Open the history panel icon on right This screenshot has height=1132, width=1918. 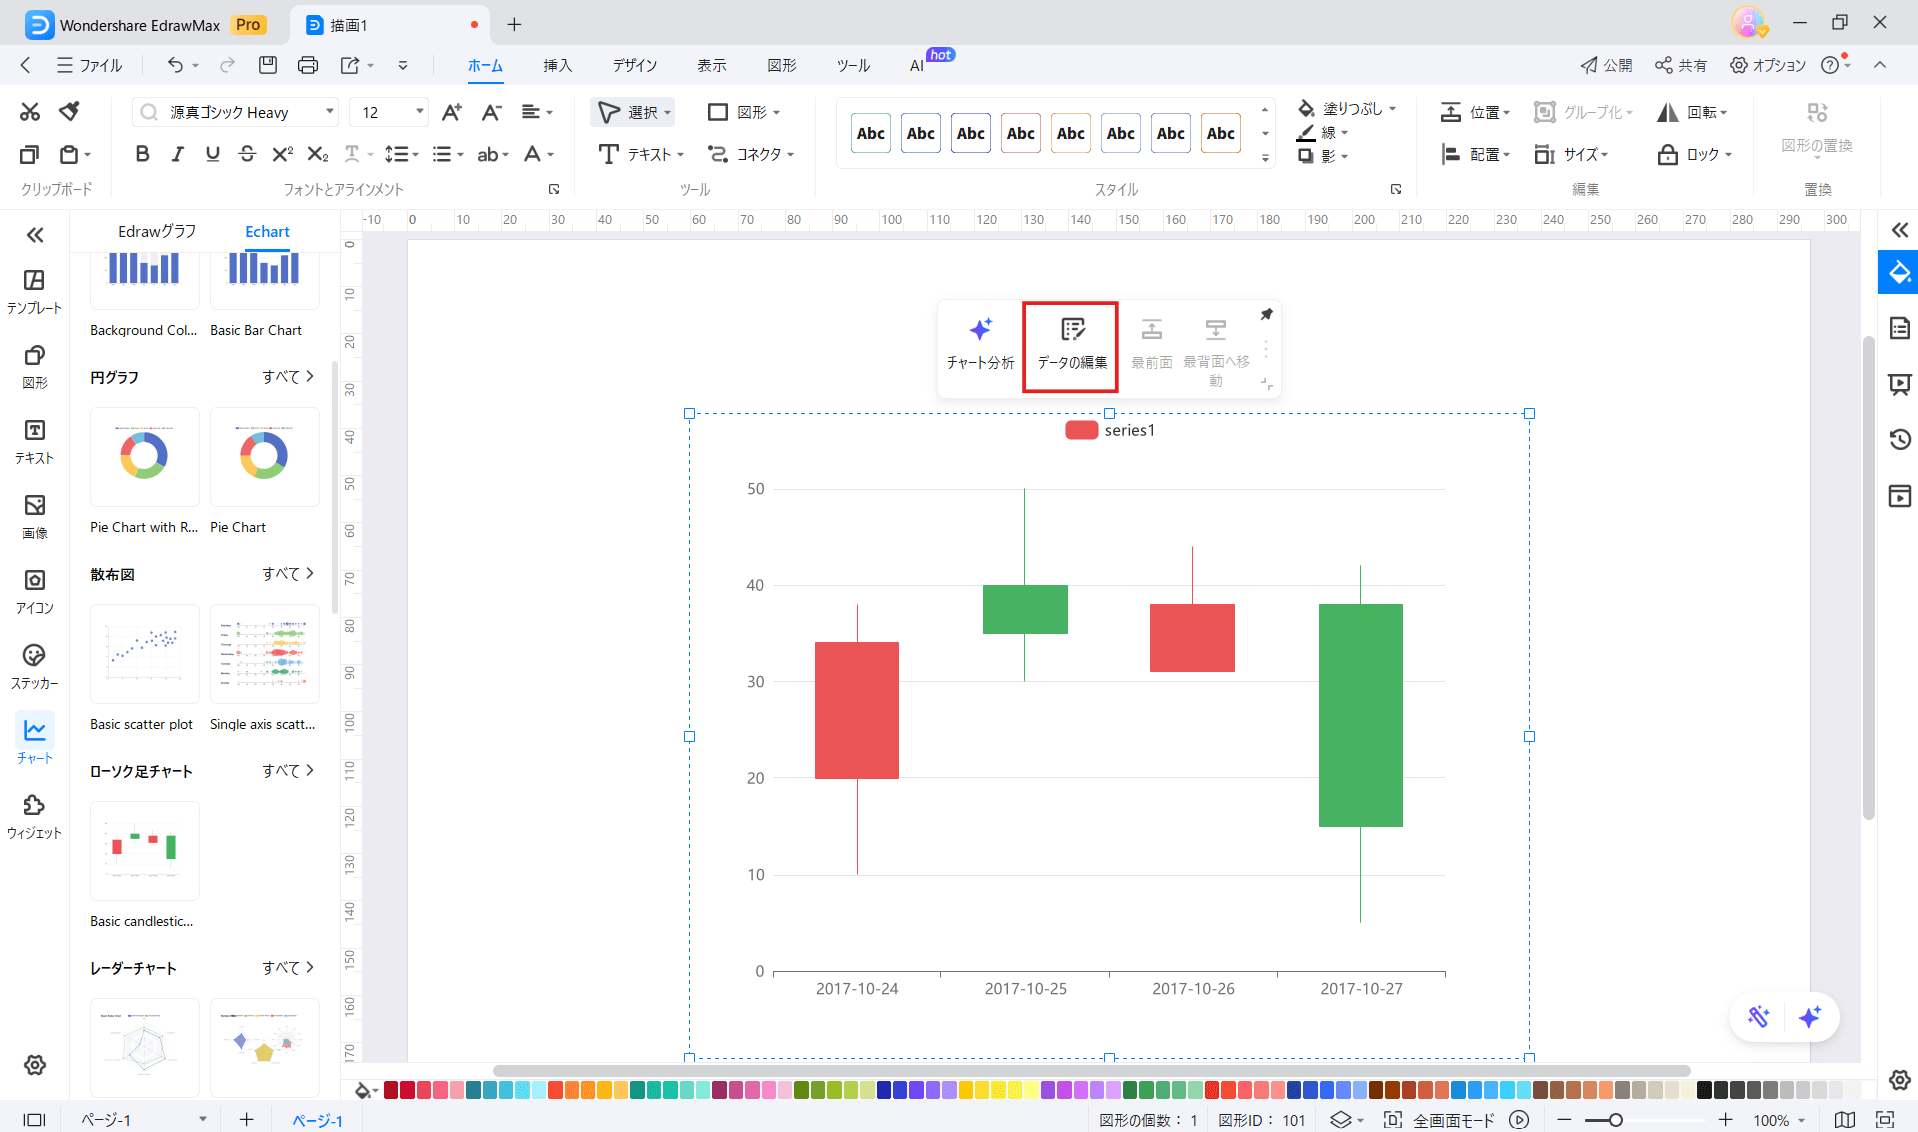1899,439
